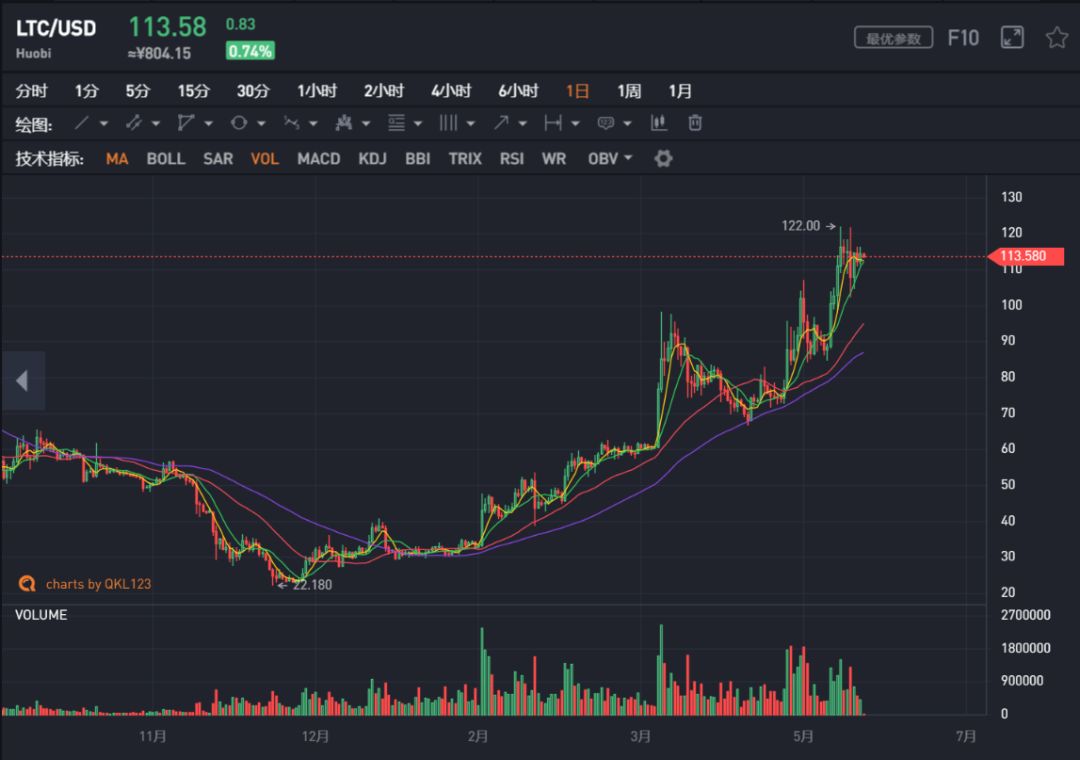The height and width of the screenshot is (760, 1080).
Task: Enable the BOLL indicator
Action: click(166, 158)
